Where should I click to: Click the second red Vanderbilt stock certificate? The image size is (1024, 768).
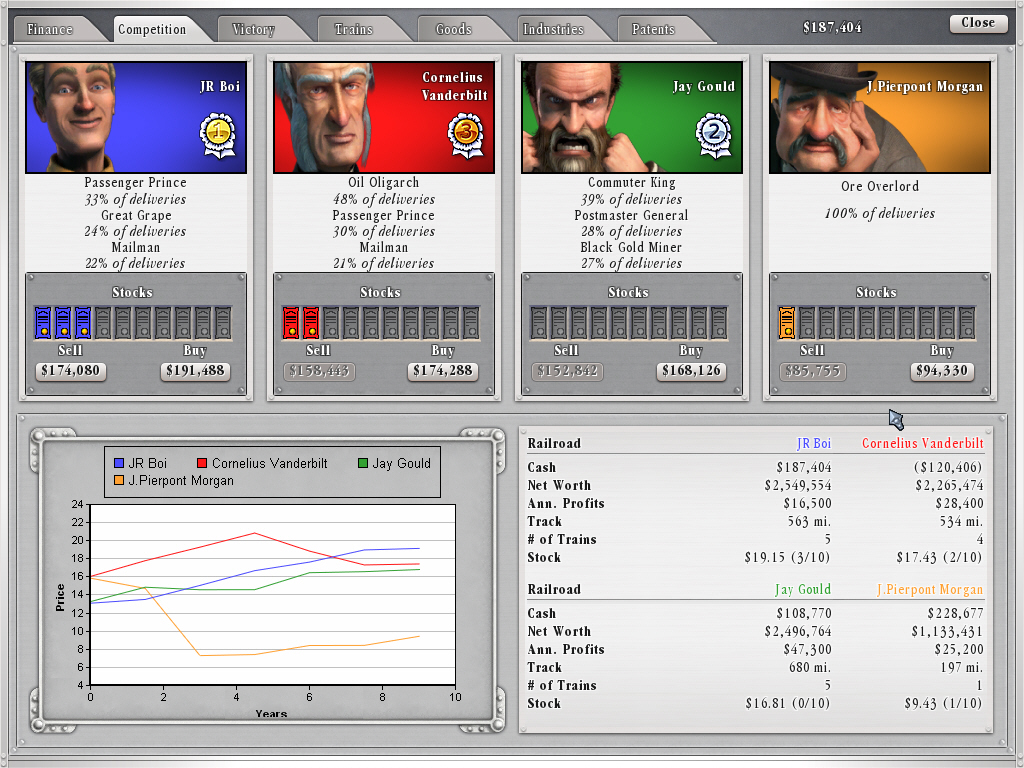pyautogui.click(x=311, y=323)
